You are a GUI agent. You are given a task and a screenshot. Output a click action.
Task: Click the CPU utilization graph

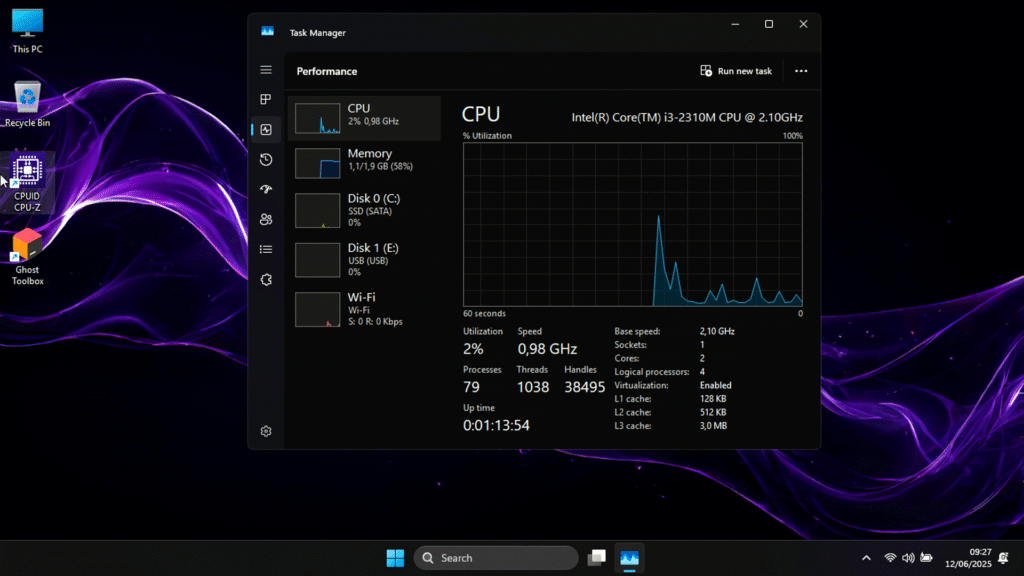click(x=633, y=225)
